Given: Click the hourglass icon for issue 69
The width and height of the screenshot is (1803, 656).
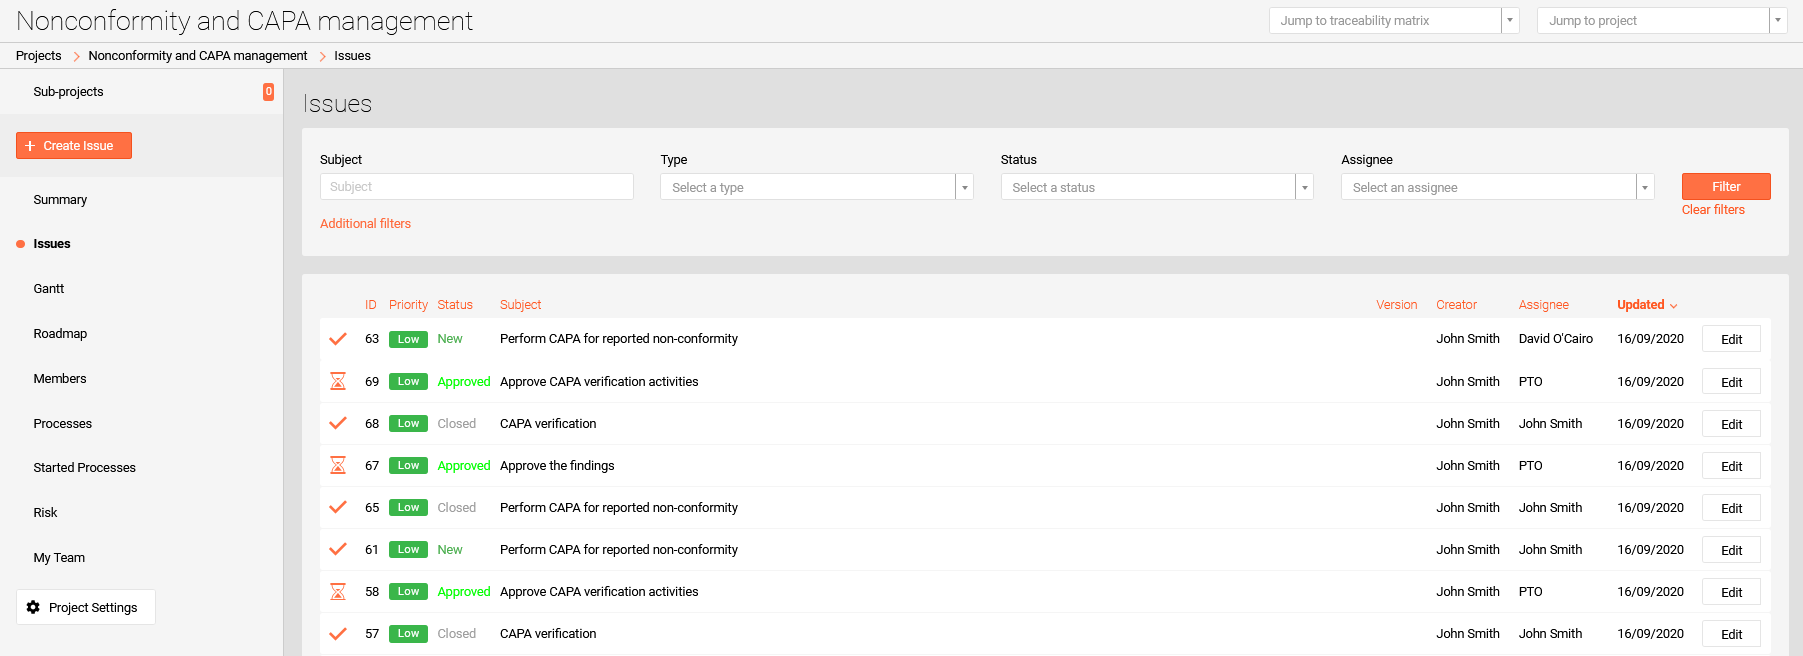Looking at the screenshot, I should [338, 381].
